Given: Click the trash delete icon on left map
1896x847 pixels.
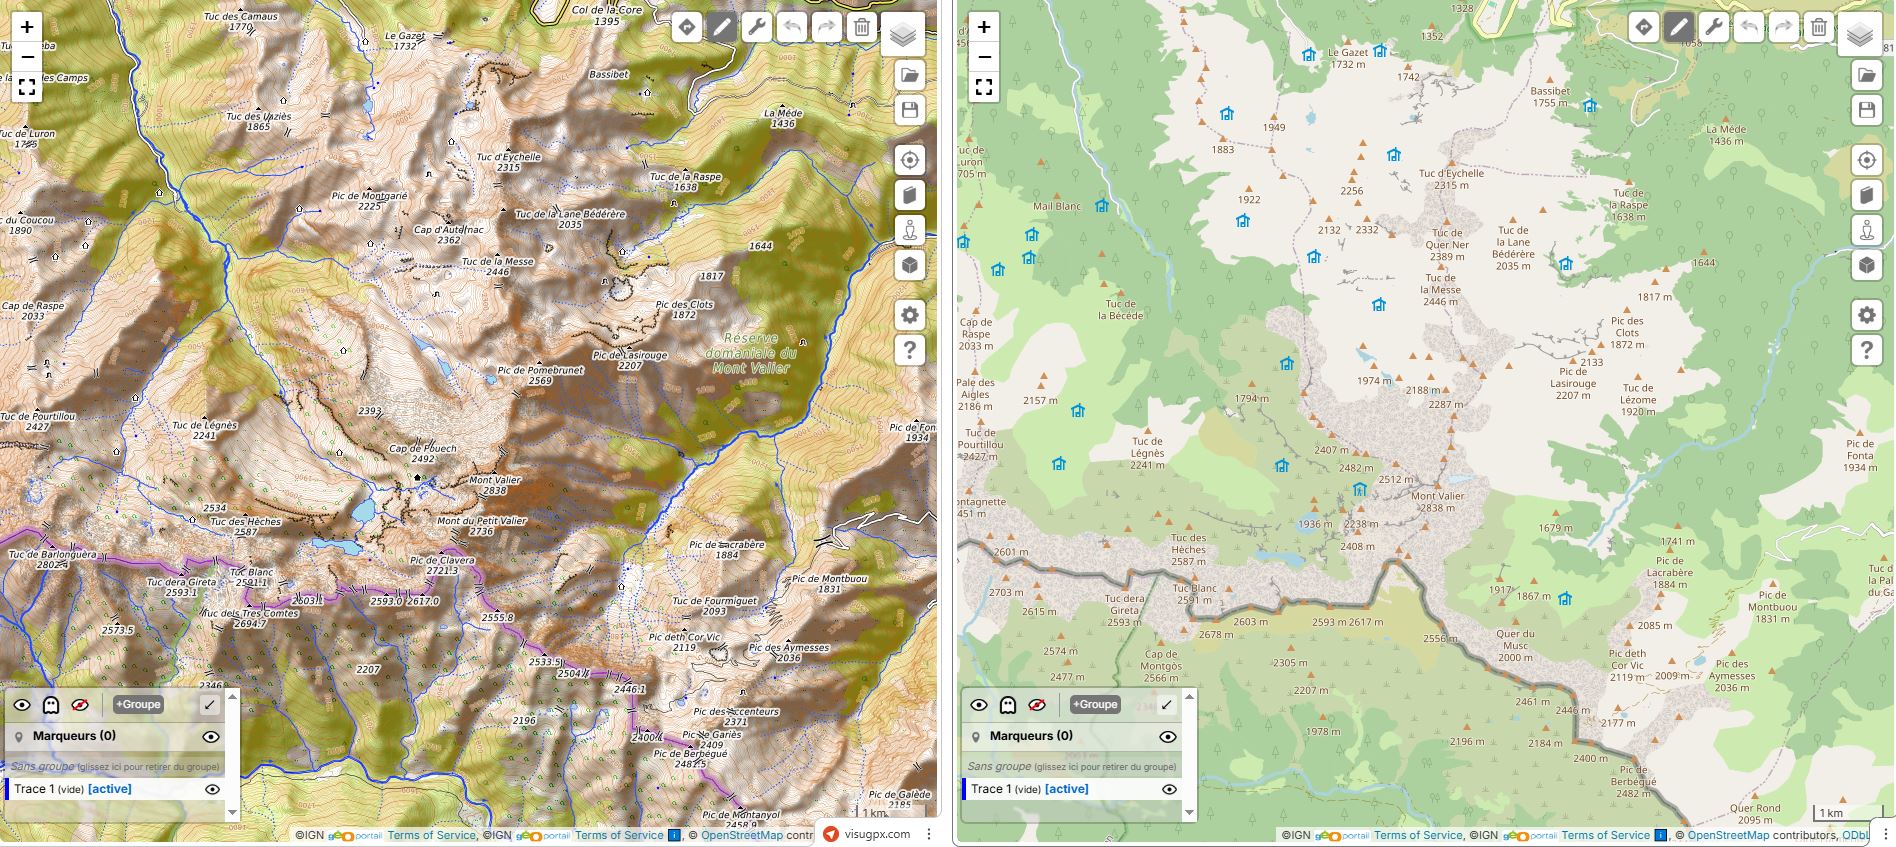Looking at the screenshot, I should point(861,27).
